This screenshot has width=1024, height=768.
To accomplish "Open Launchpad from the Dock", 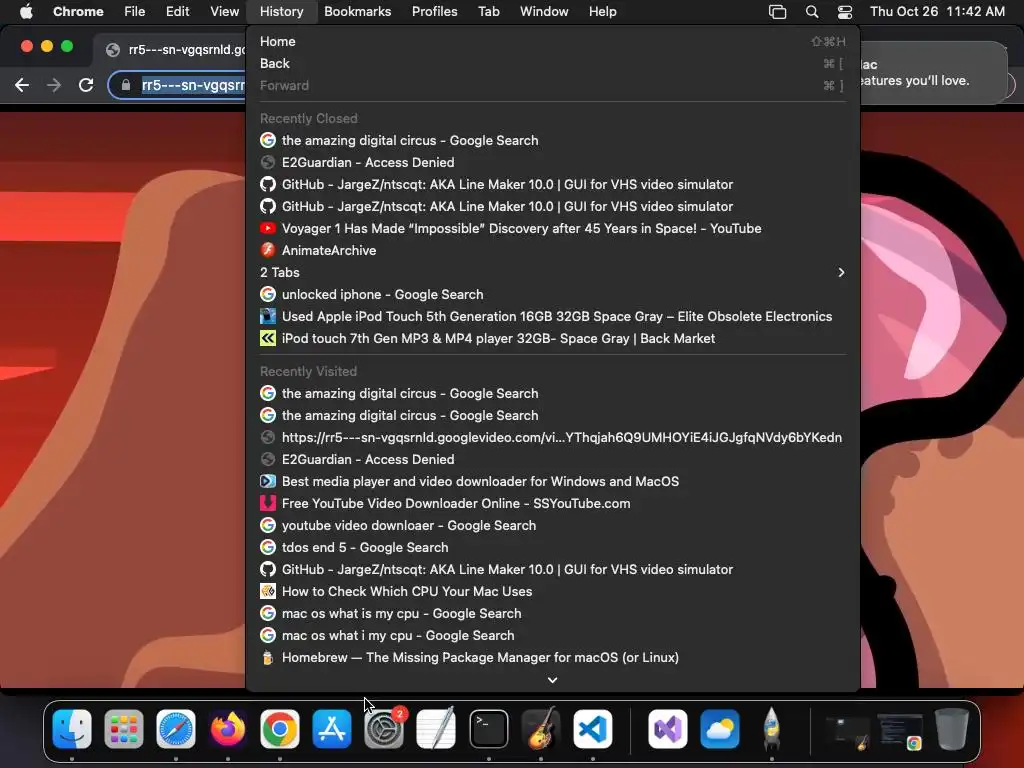I will 123,729.
